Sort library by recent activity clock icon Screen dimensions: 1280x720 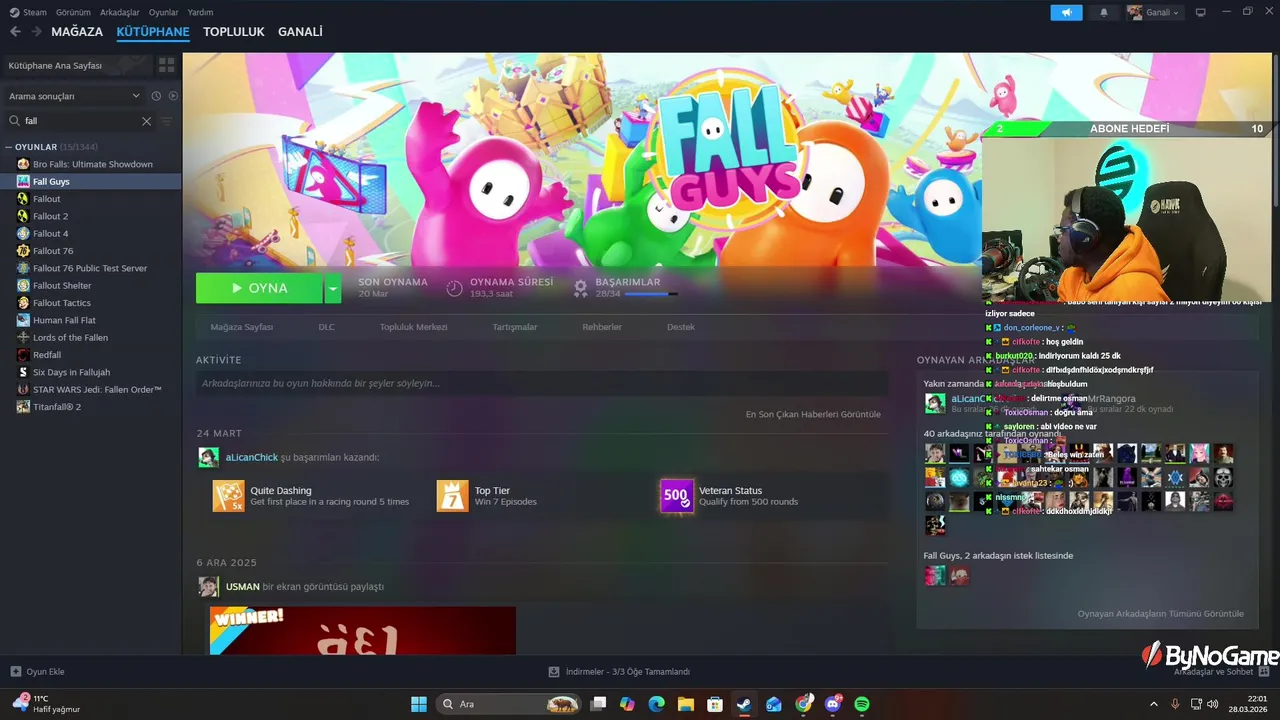(156, 96)
